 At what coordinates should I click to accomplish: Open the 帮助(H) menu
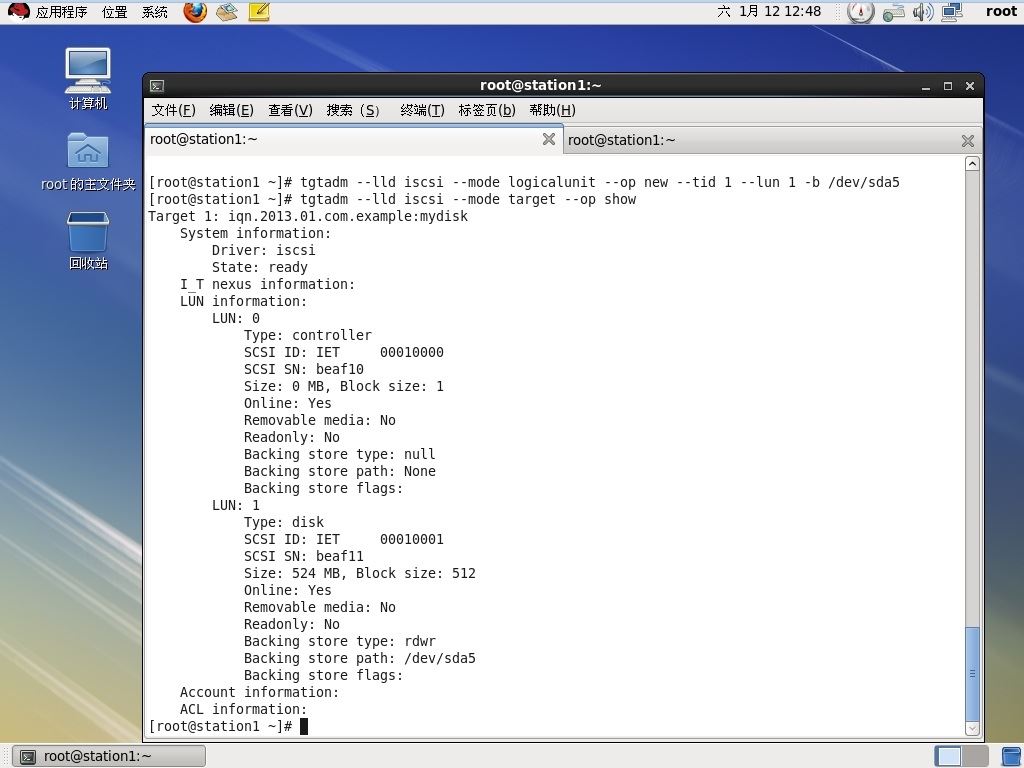click(552, 110)
